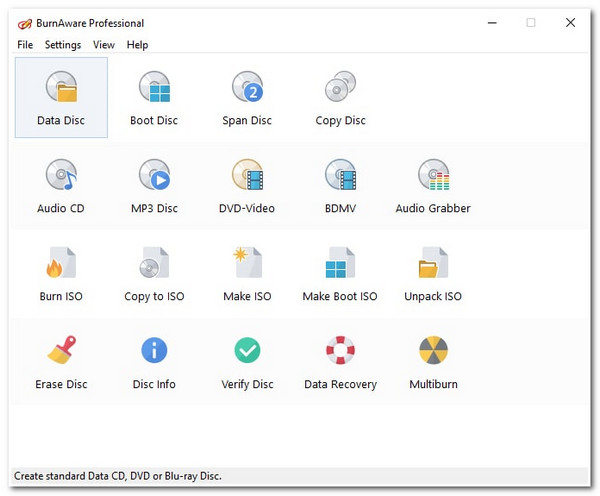The height and width of the screenshot is (496, 600).
Task: Open the File menu
Action: (x=25, y=45)
